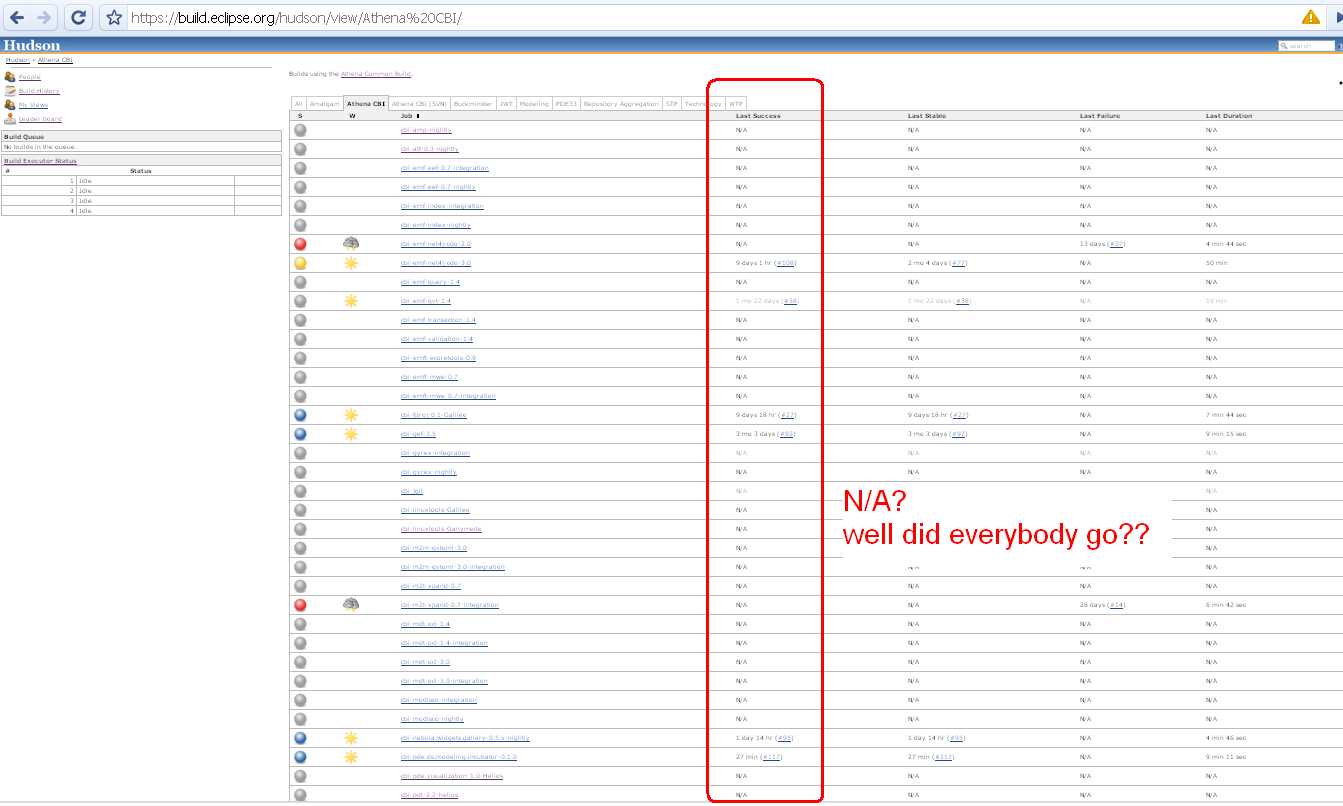Sort the table by the Job column header
This screenshot has height=806, width=1343.
tap(409, 116)
